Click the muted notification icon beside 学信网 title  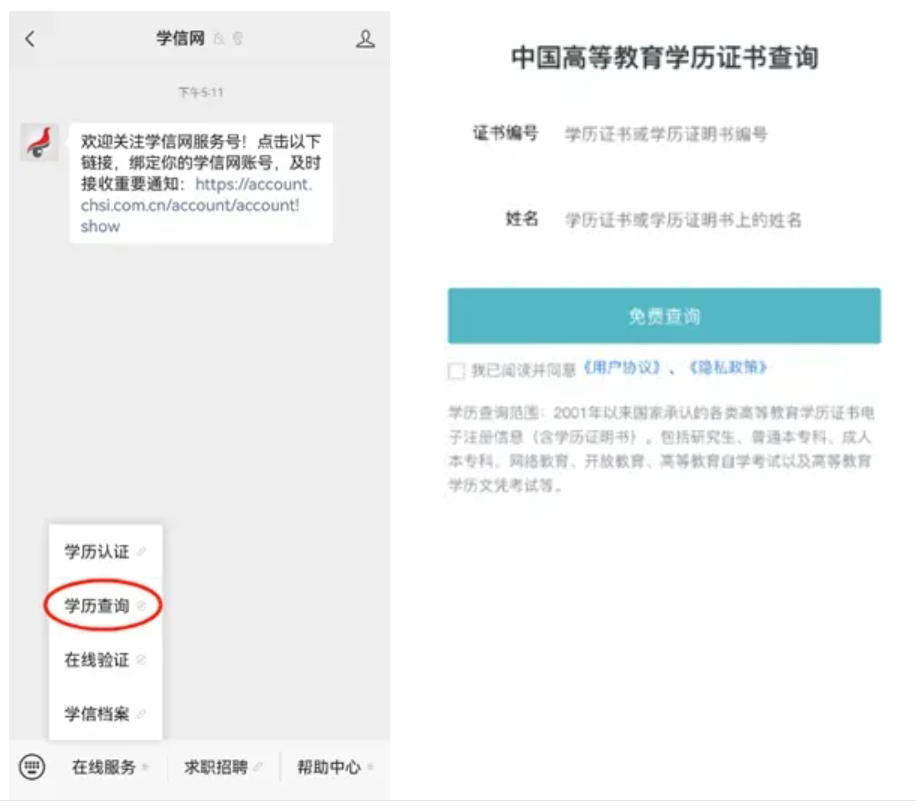[219, 39]
